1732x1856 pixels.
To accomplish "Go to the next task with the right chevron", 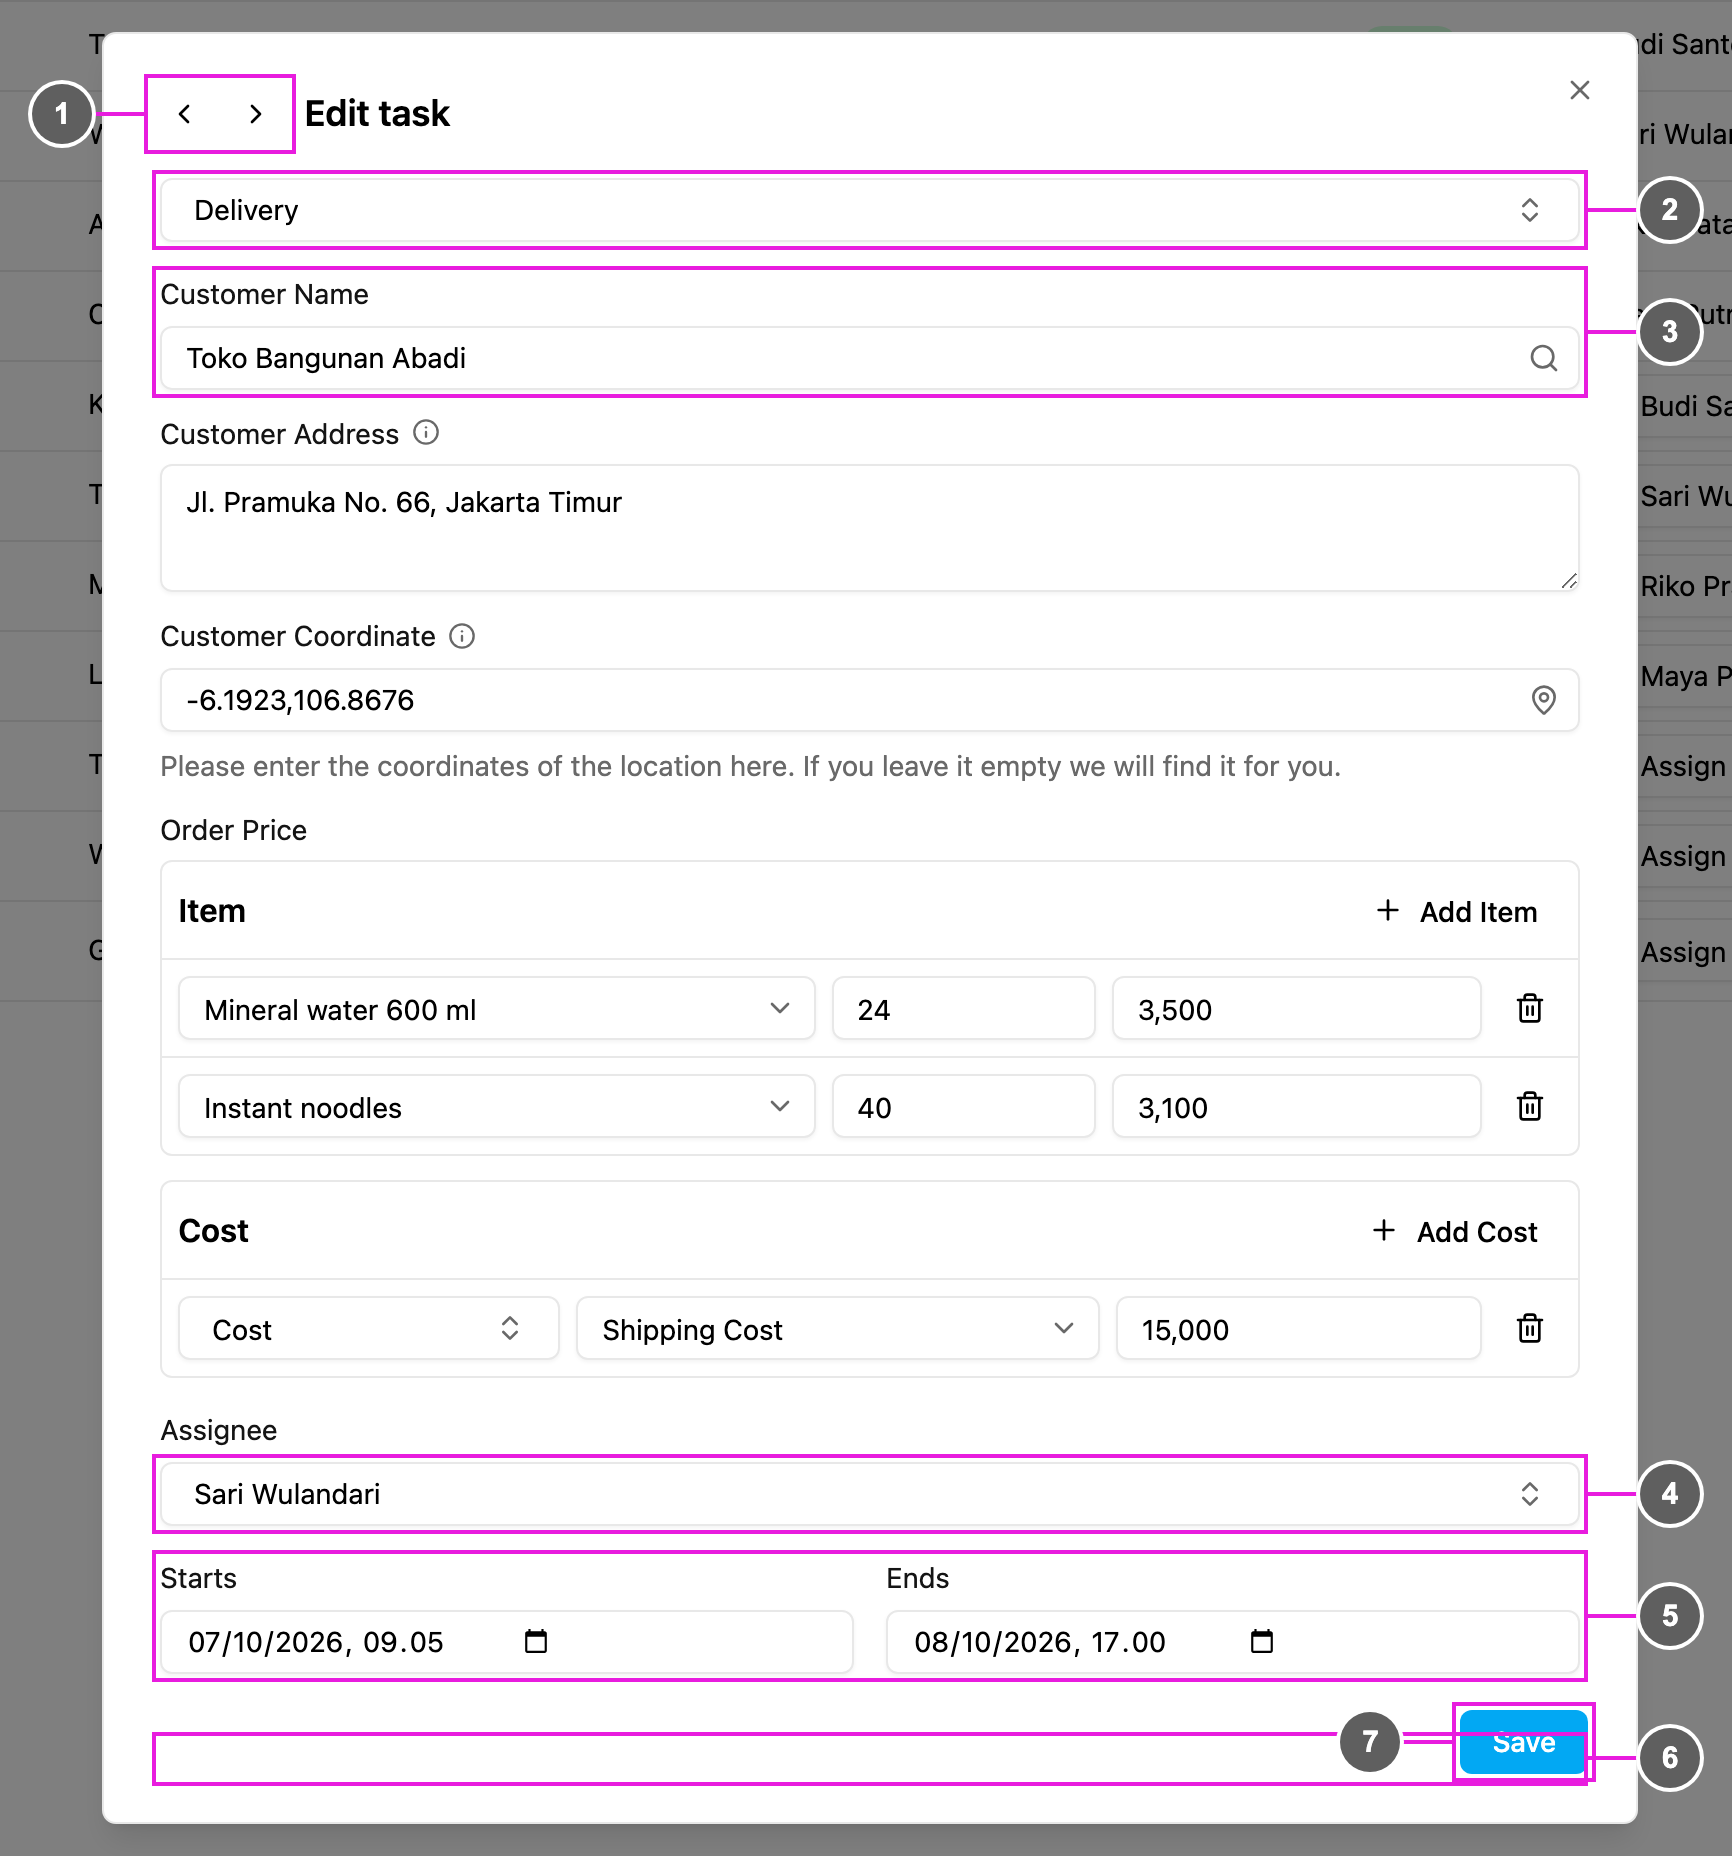I will pyautogui.click(x=256, y=114).
